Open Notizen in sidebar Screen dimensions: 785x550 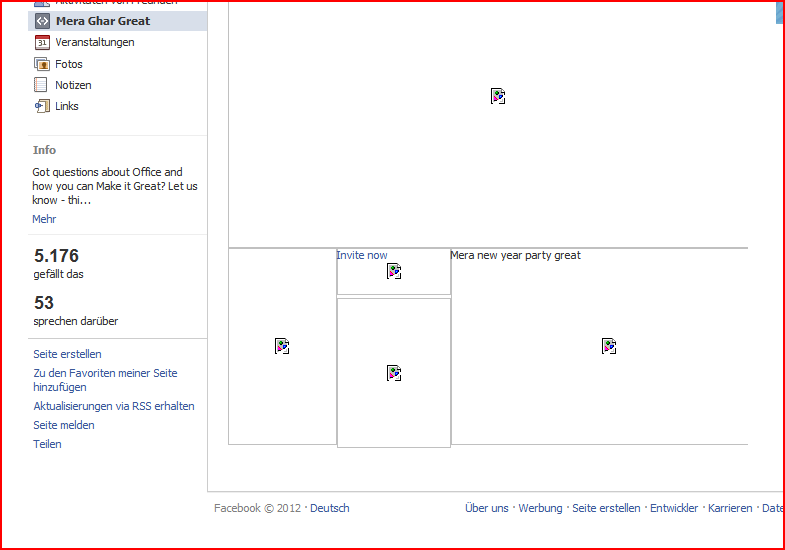73,85
